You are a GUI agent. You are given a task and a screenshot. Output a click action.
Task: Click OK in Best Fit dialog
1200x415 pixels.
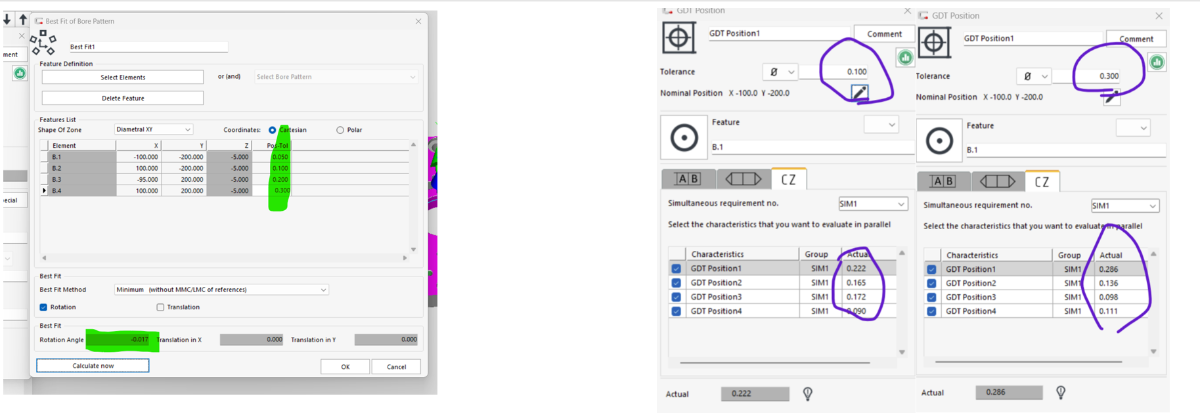click(345, 366)
